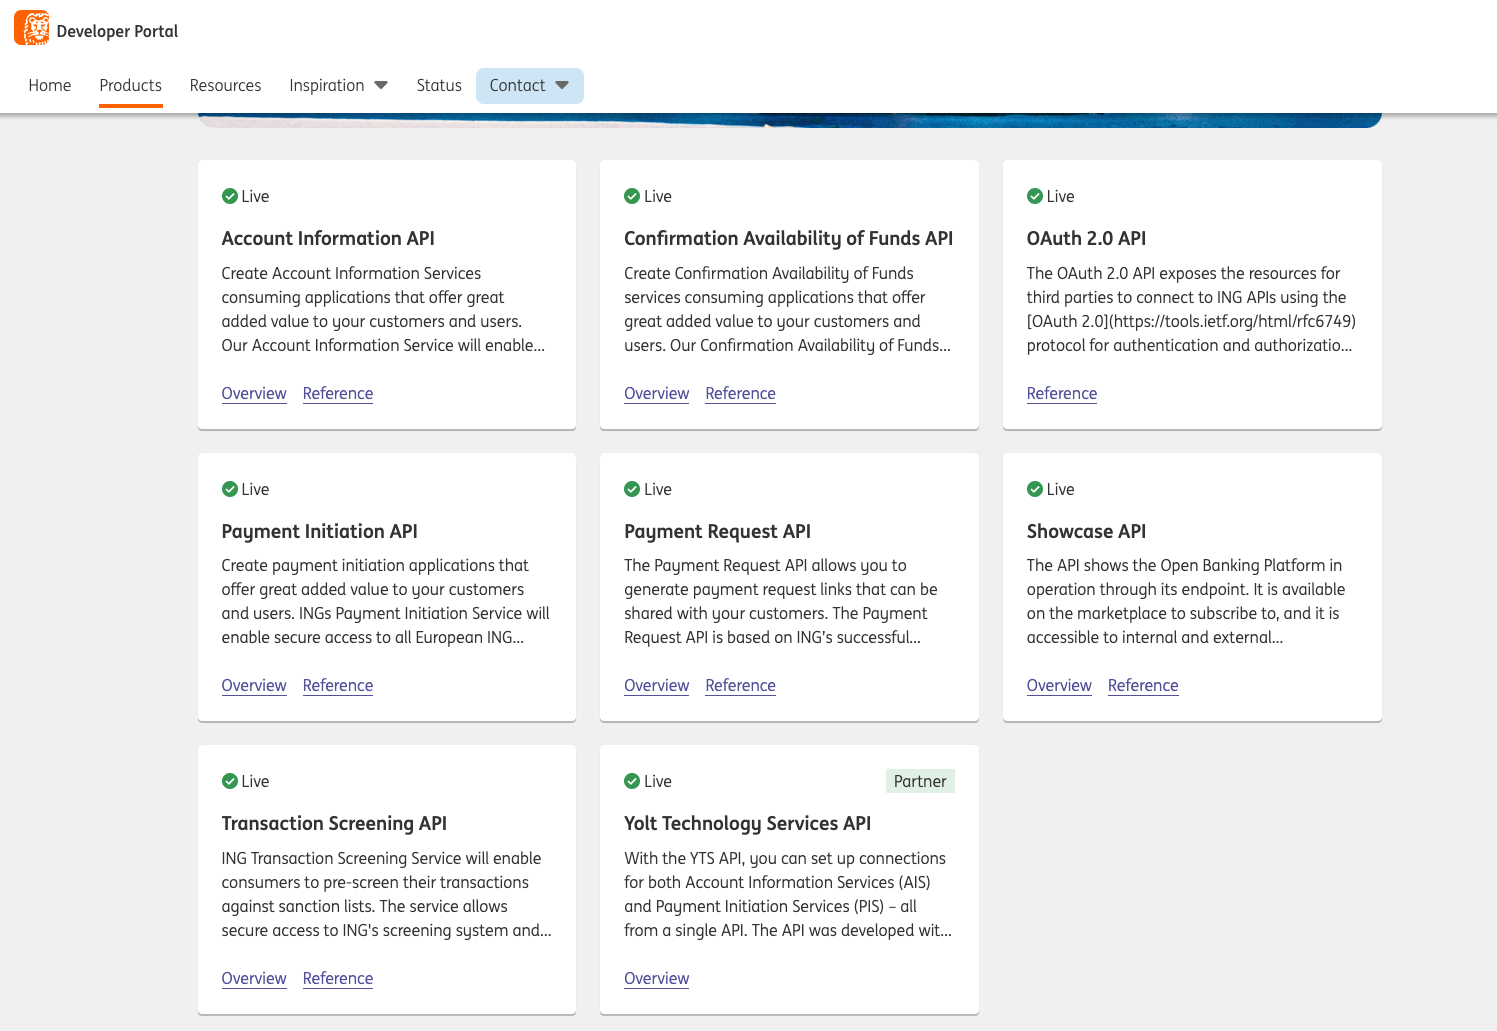Click the green Live icon on Account Information API
The width and height of the screenshot is (1497, 1031).
point(231,196)
